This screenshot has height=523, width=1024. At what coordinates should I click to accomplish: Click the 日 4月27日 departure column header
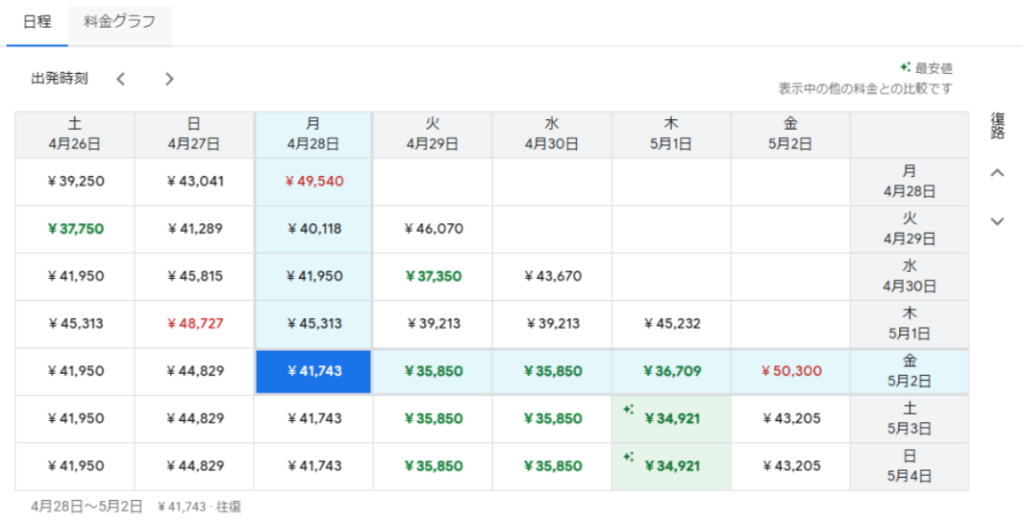tap(195, 135)
